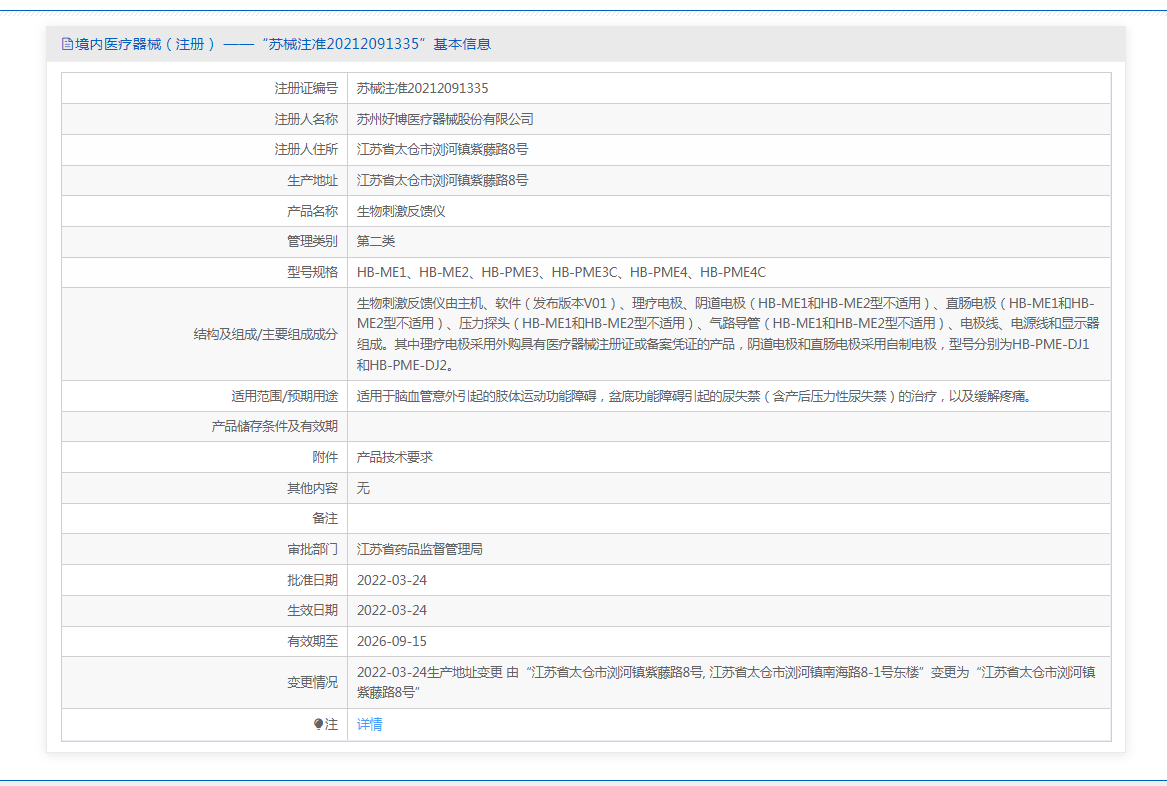Click the 批准日期 value 2022-03-24

[391, 580]
